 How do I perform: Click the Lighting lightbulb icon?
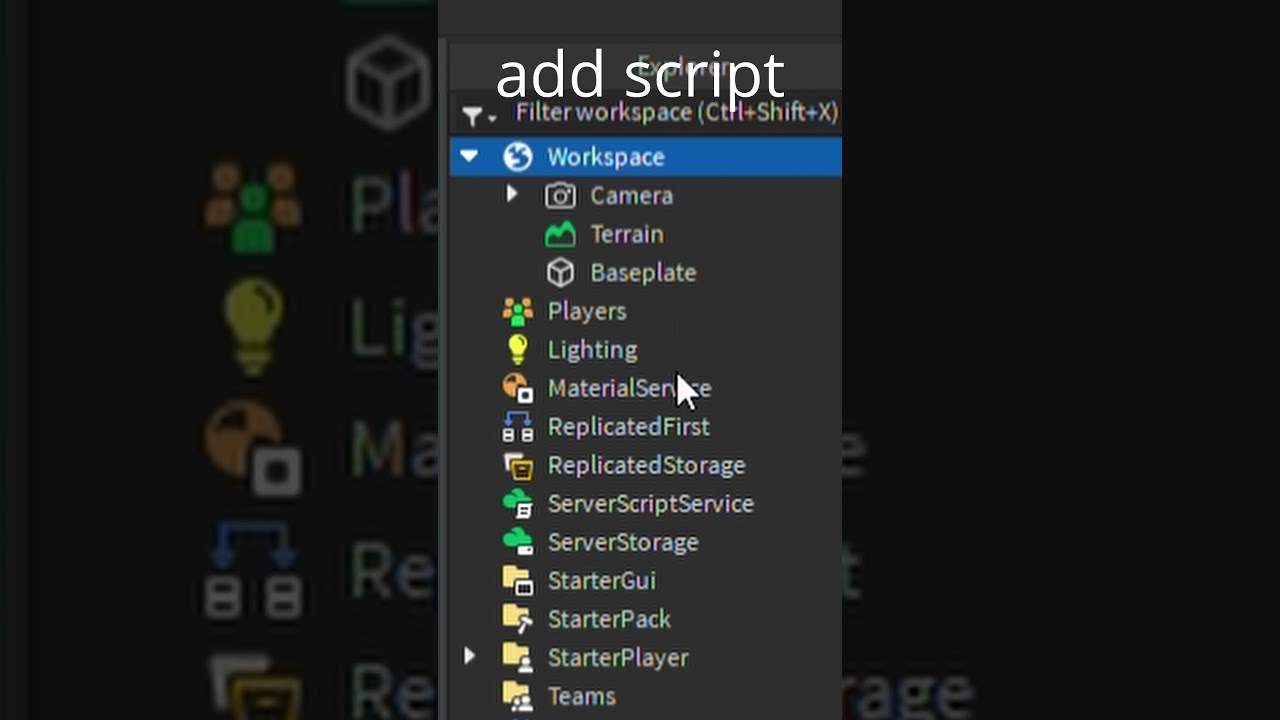(x=517, y=350)
